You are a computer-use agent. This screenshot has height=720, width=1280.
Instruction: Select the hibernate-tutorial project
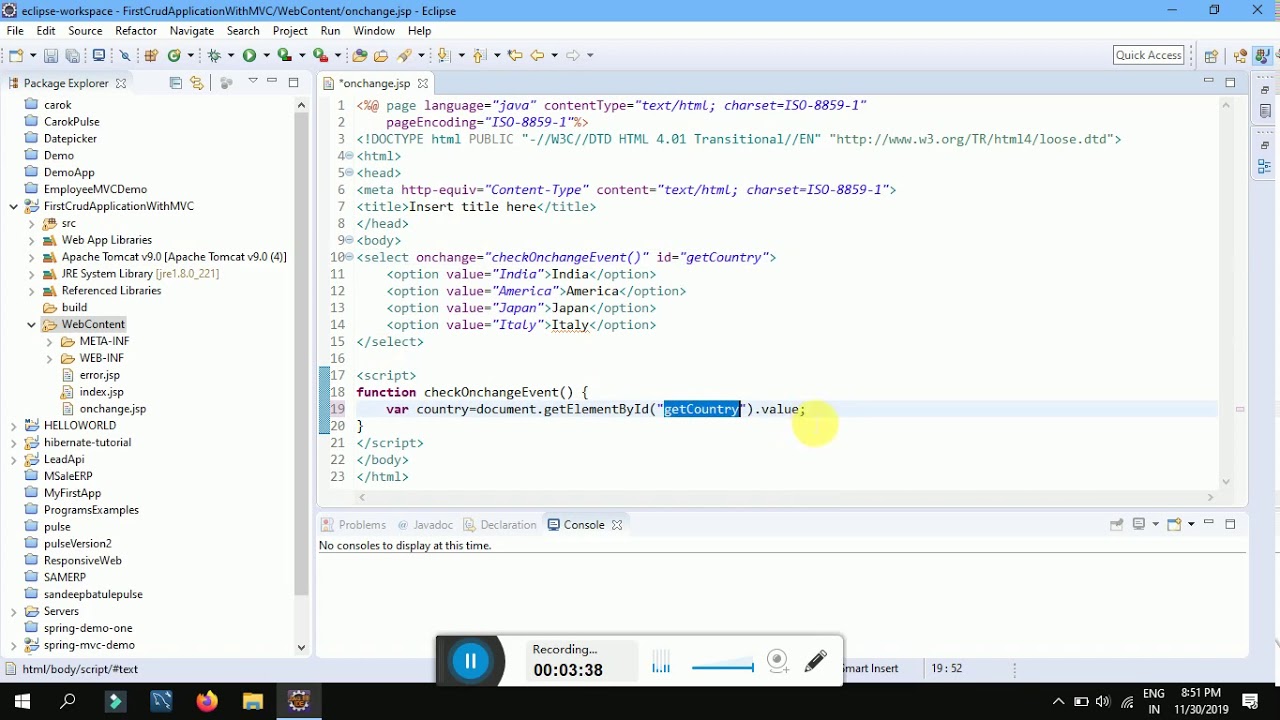click(87, 442)
